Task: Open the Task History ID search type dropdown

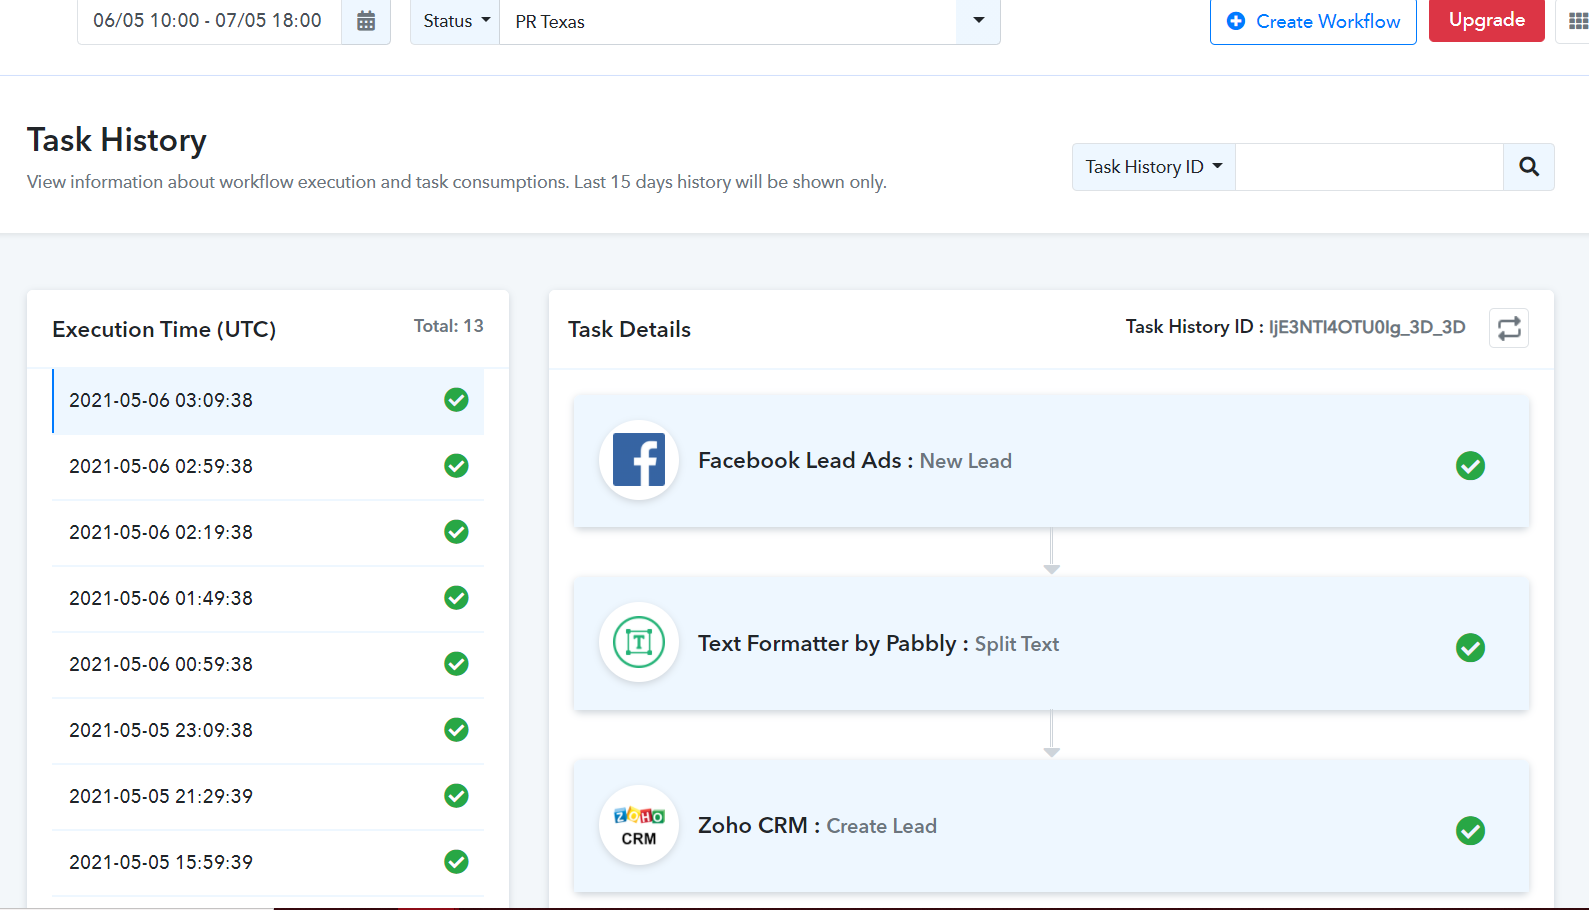Action: click(1154, 167)
